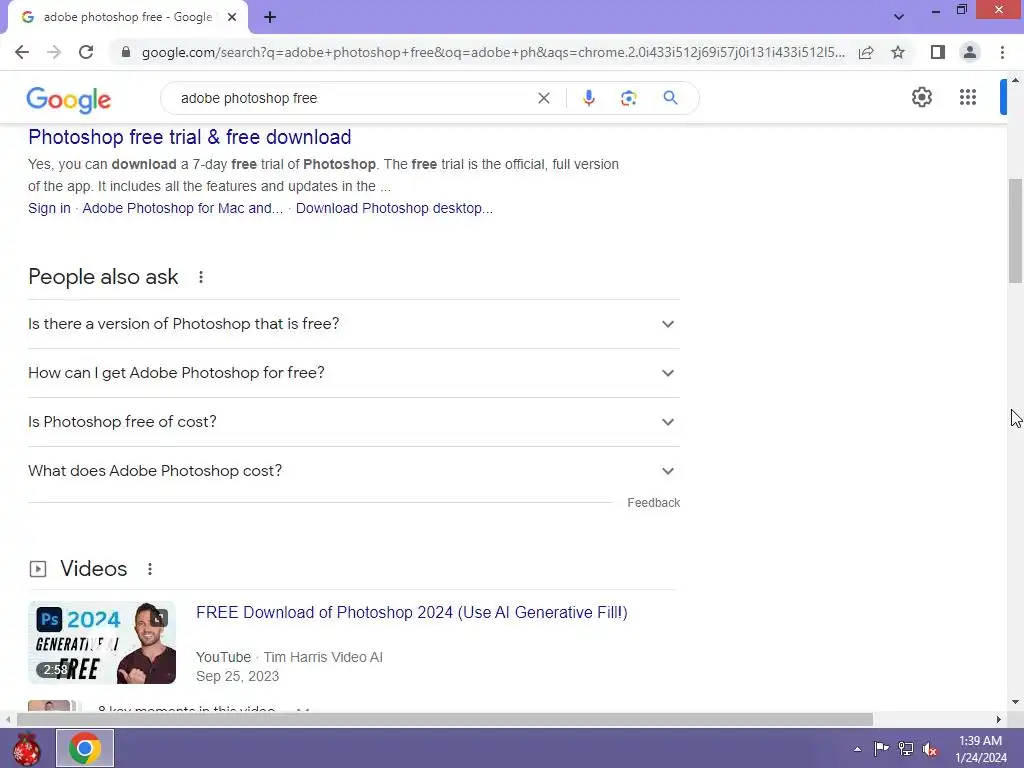Open the network tray icon
This screenshot has width=1024, height=768.
(905, 748)
